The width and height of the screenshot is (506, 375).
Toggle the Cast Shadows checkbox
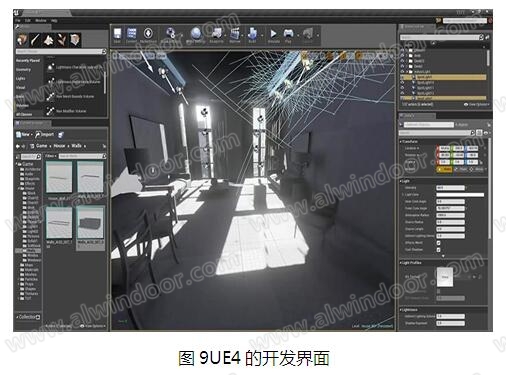click(x=439, y=250)
